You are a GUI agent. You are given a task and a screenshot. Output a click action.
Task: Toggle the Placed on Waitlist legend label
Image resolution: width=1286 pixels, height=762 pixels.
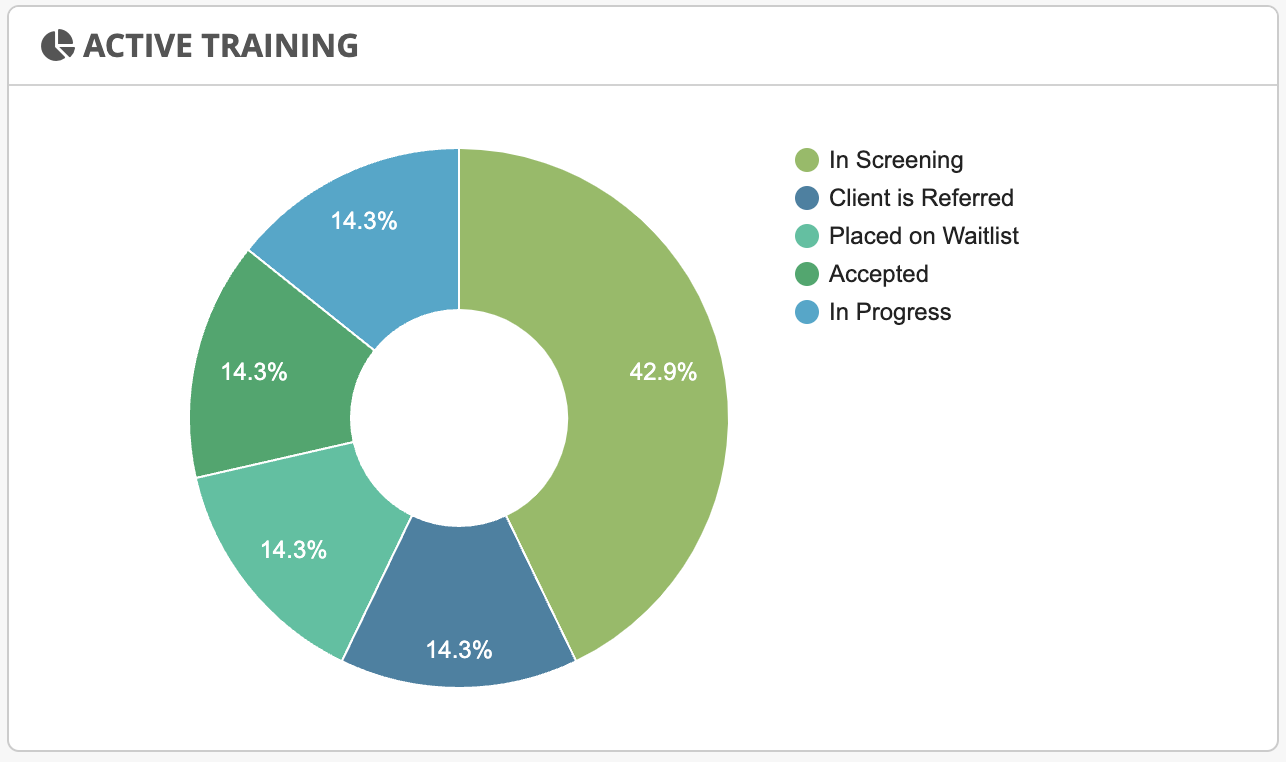[x=924, y=236]
